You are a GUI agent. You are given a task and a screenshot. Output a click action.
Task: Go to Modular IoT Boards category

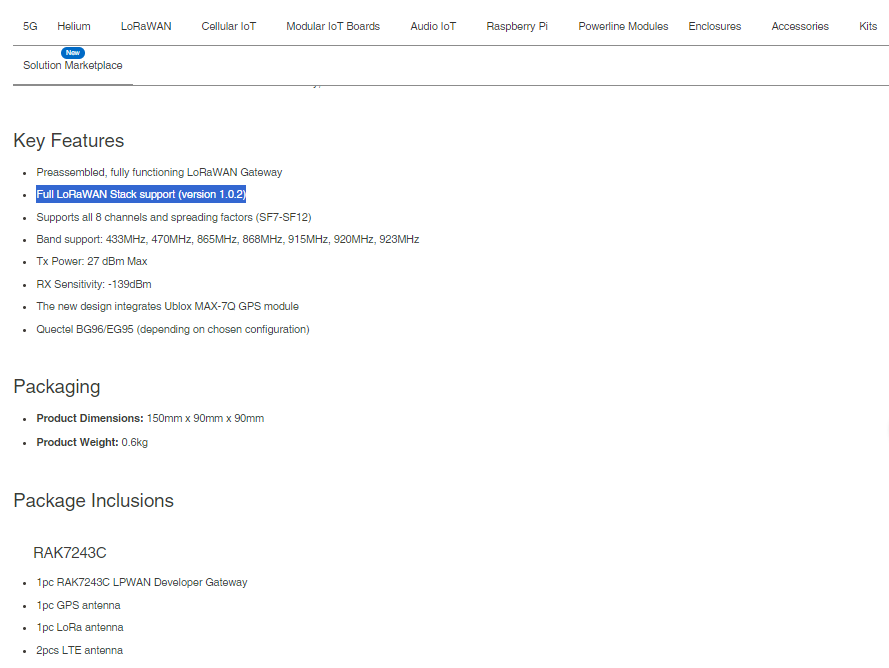point(333,26)
